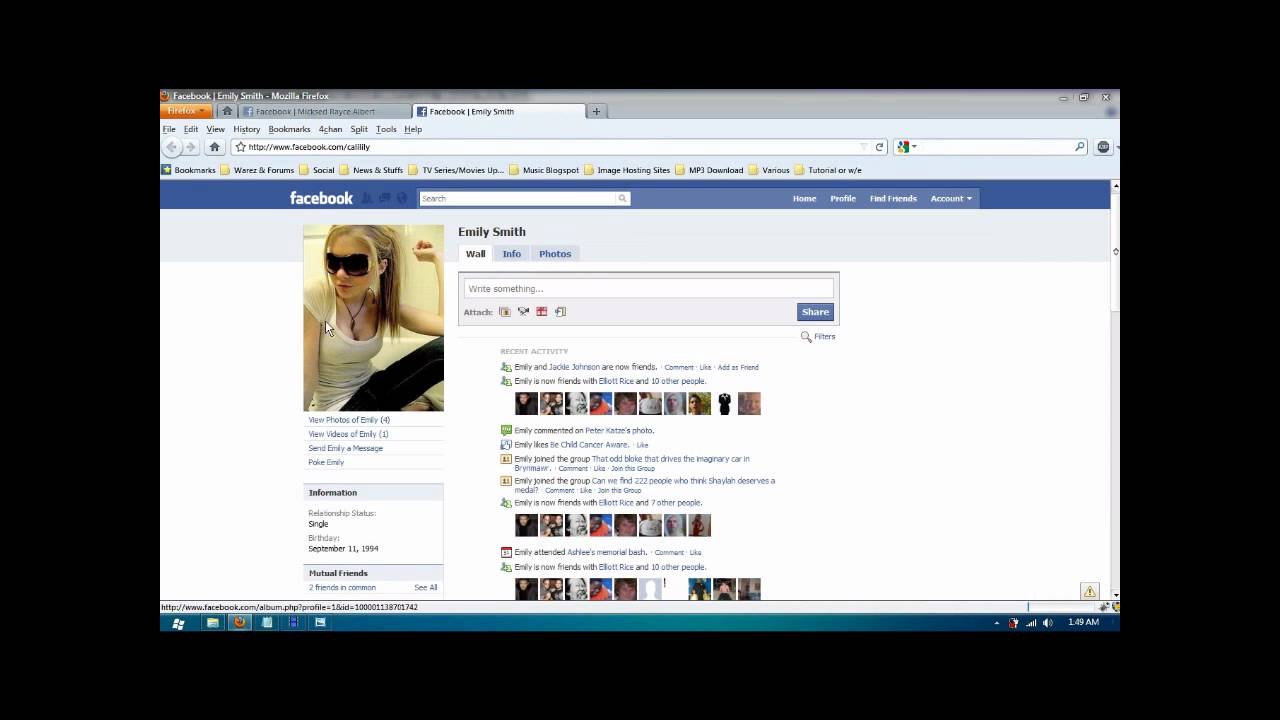This screenshot has height=720, width=1280.
Task: Attach a link using last Attach icon
Action: coord(560,312)
